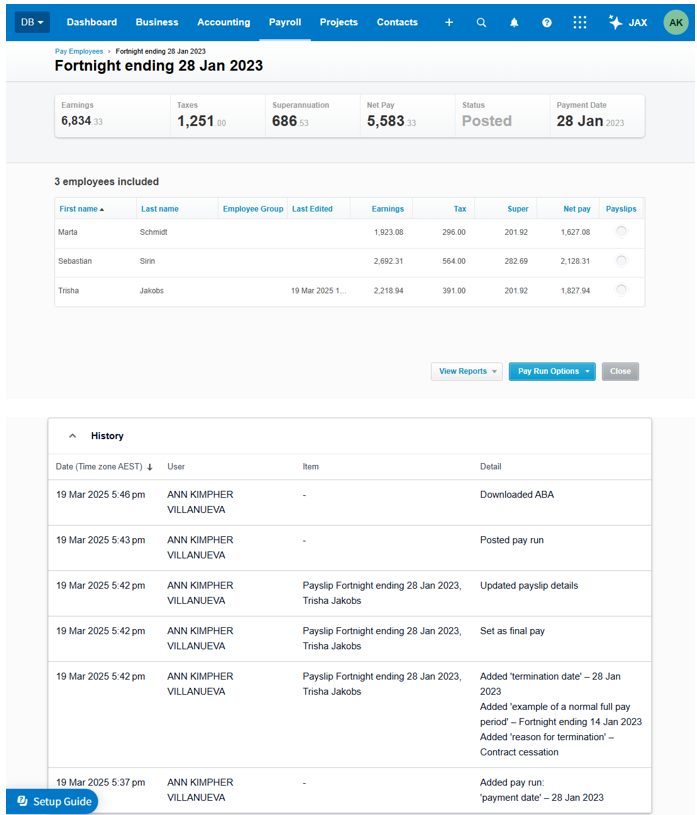Click the Setup Guide icon

pos(23,801)
